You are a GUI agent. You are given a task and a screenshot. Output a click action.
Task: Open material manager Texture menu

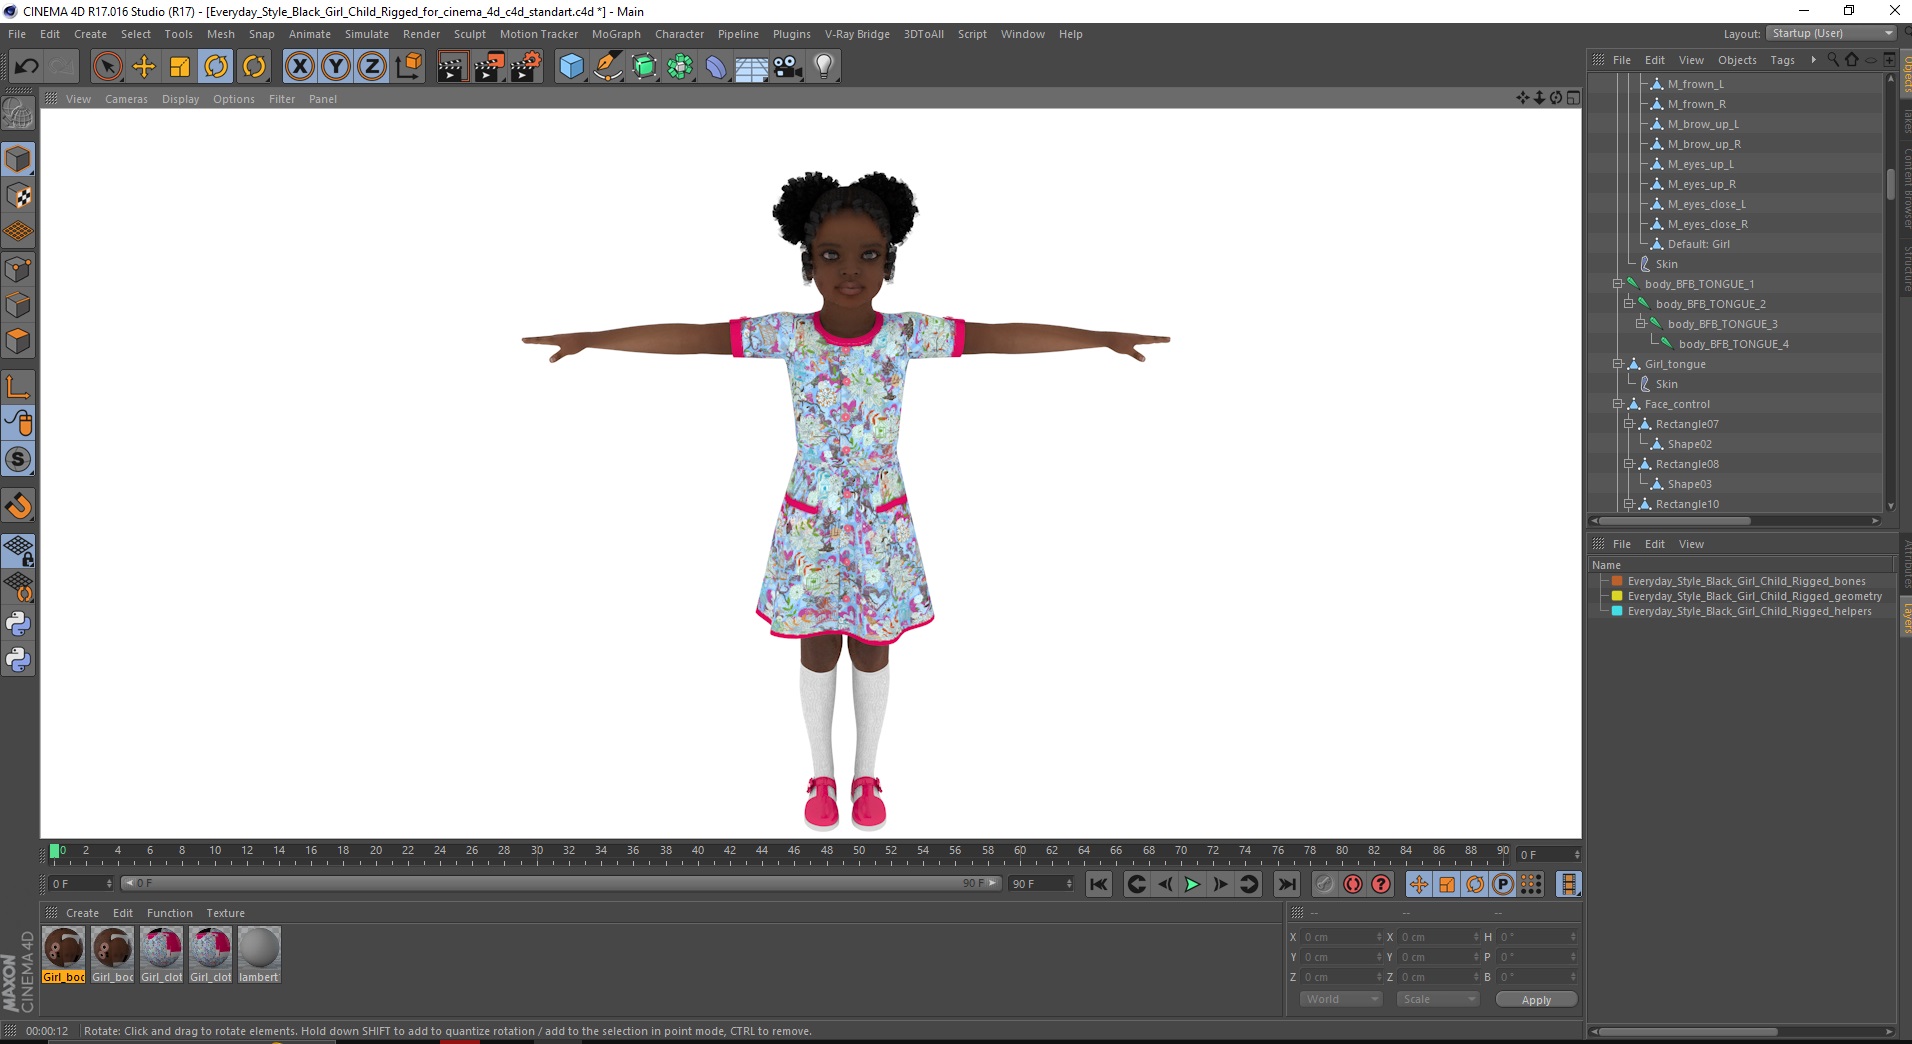click(x=225, y=913)
